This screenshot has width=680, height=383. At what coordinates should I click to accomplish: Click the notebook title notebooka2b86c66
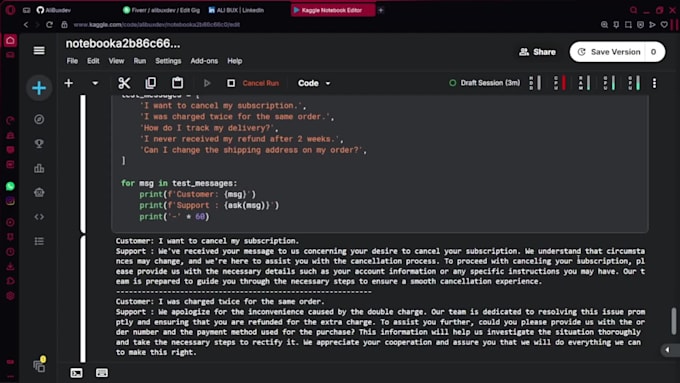pyautogui.click(x=123, y=44)
